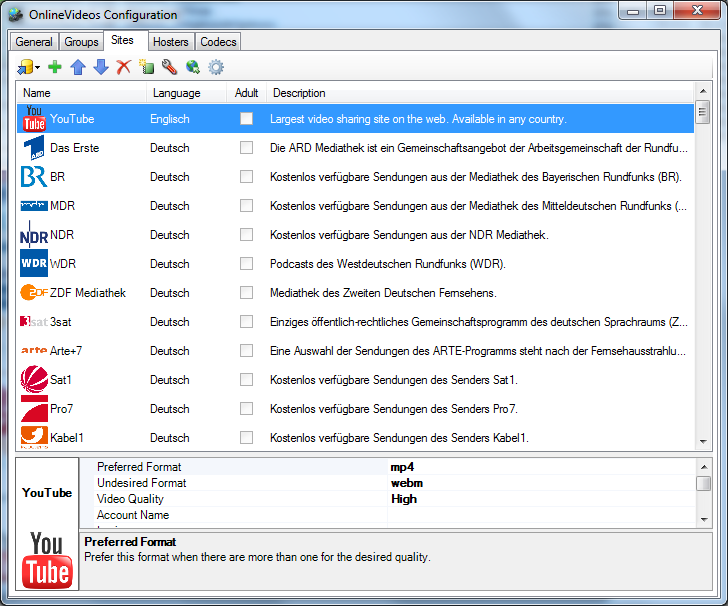Click the WDR logo icon
This screenshot has height=606, width=728.
[x=34, y=263]
